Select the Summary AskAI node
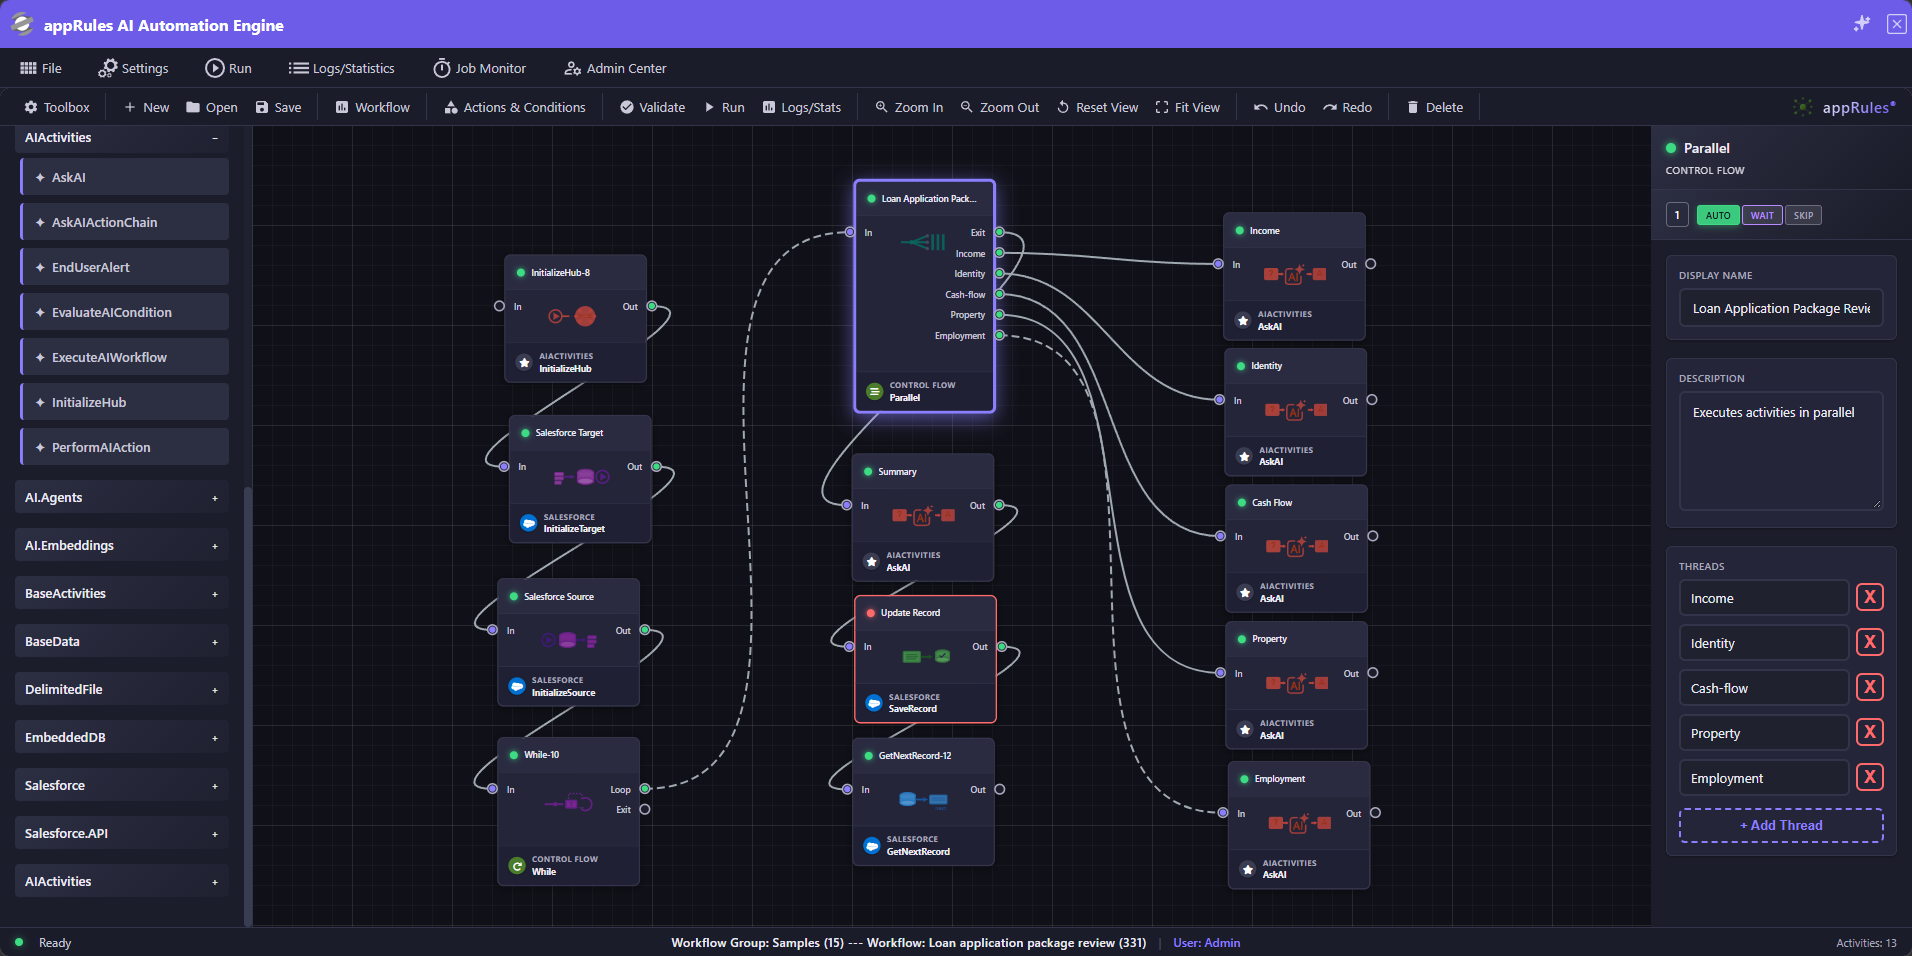Image resolution: width=1912 pixels, height=956 pixels. click(x=923, y=517)
